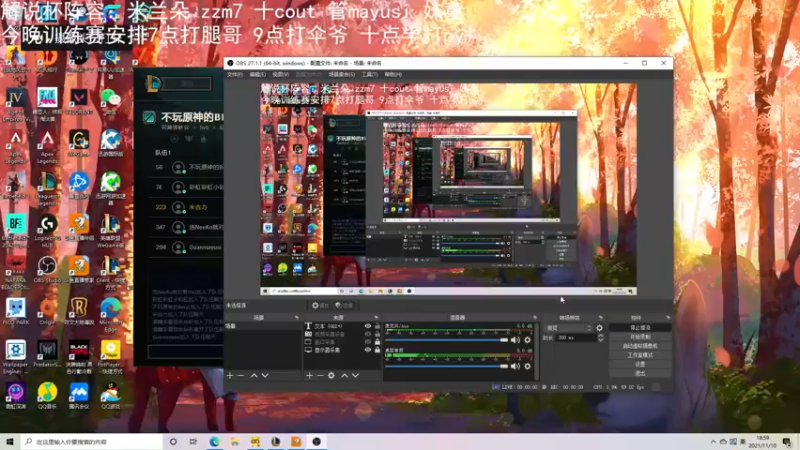Open OBS Studio desktop shortcut

47,270
